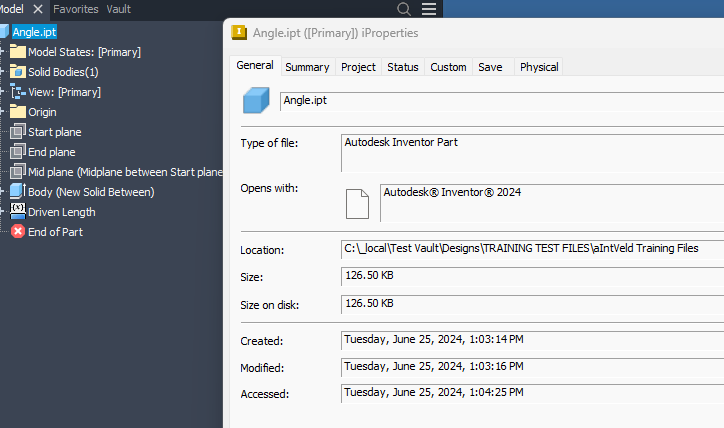Close the Model browser tab

[x=38, y=9]
